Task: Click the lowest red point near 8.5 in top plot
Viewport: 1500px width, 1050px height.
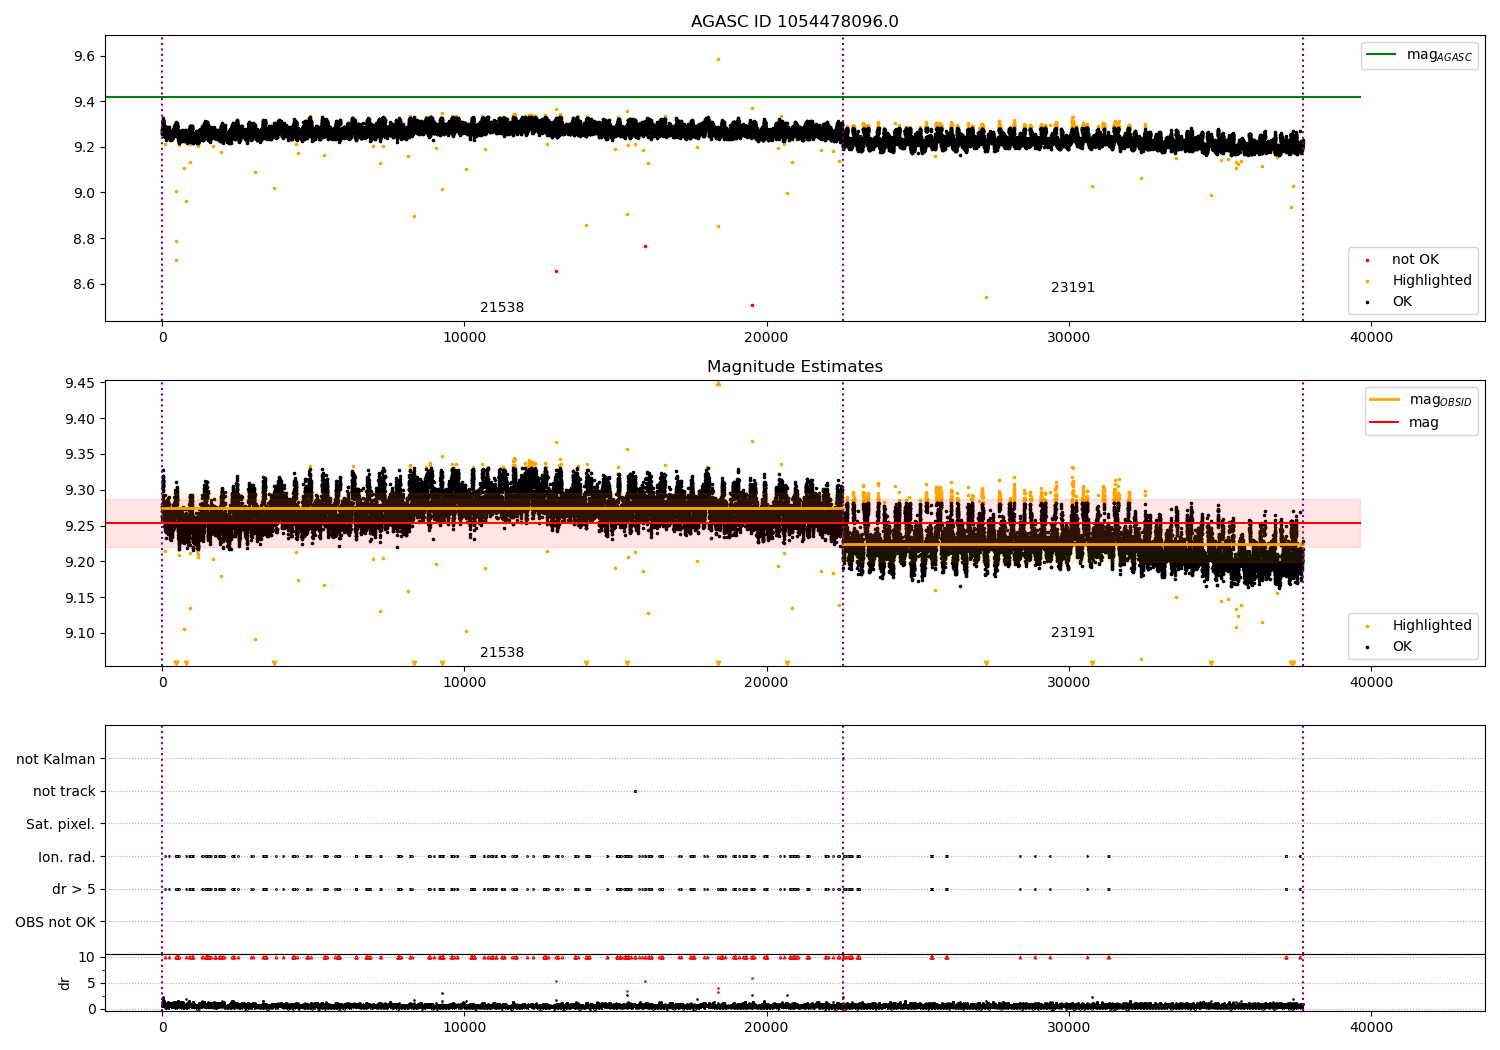Action: 752,305
